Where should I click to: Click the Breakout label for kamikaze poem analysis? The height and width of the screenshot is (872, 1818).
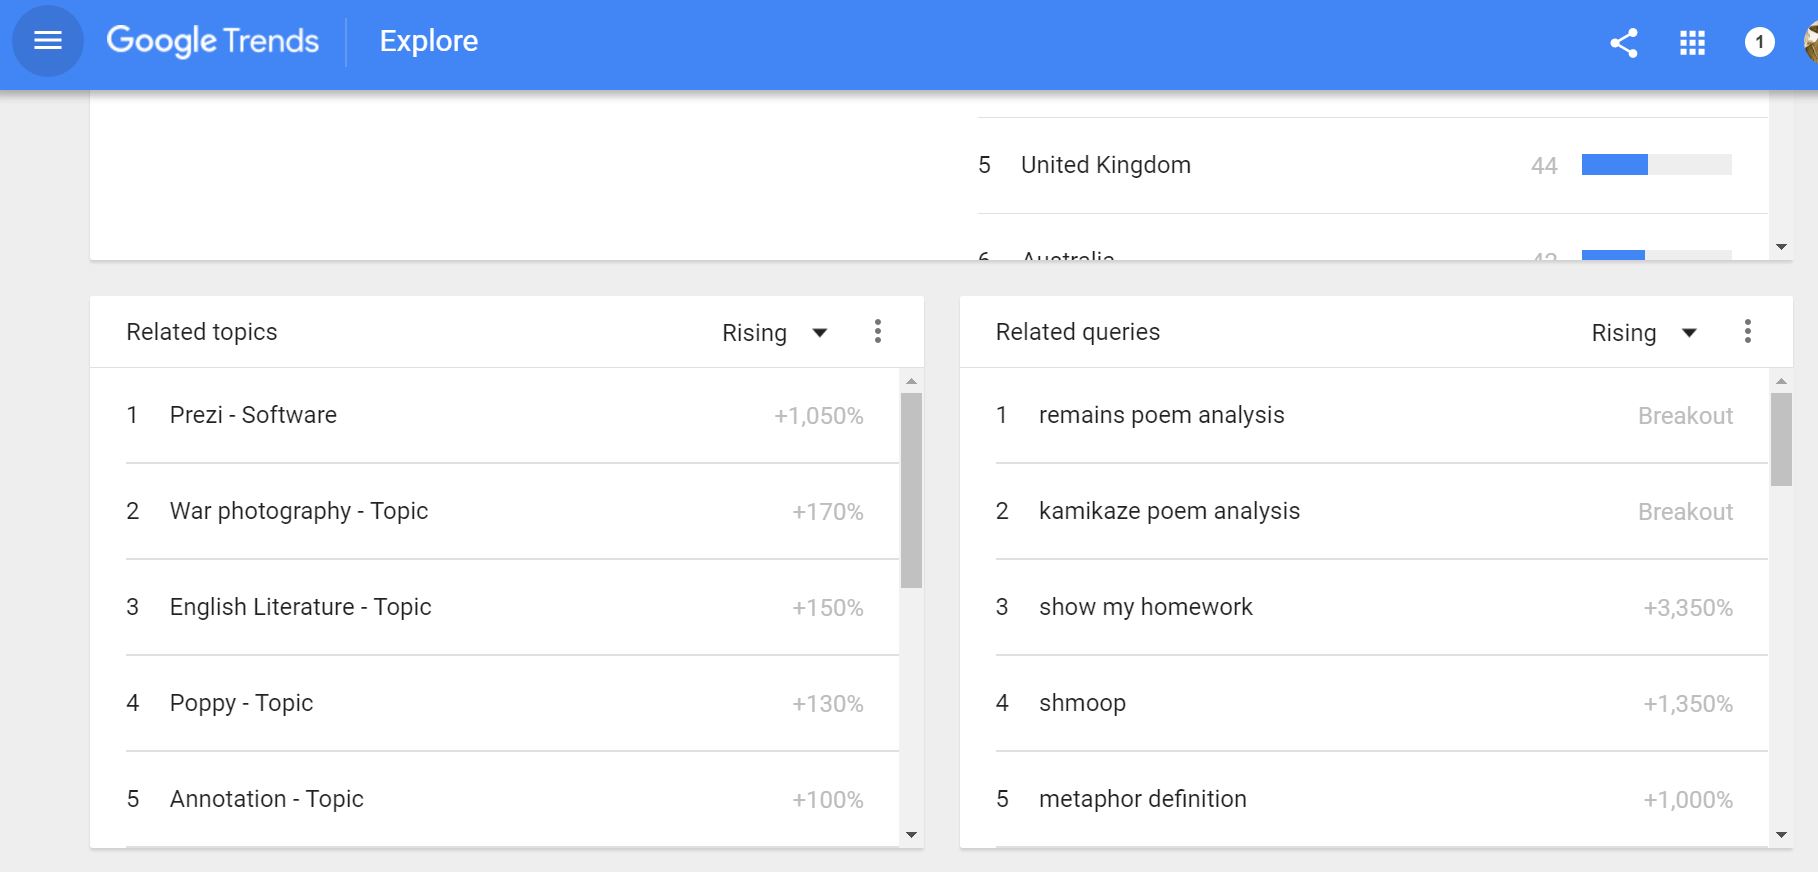click(1685, 512)
